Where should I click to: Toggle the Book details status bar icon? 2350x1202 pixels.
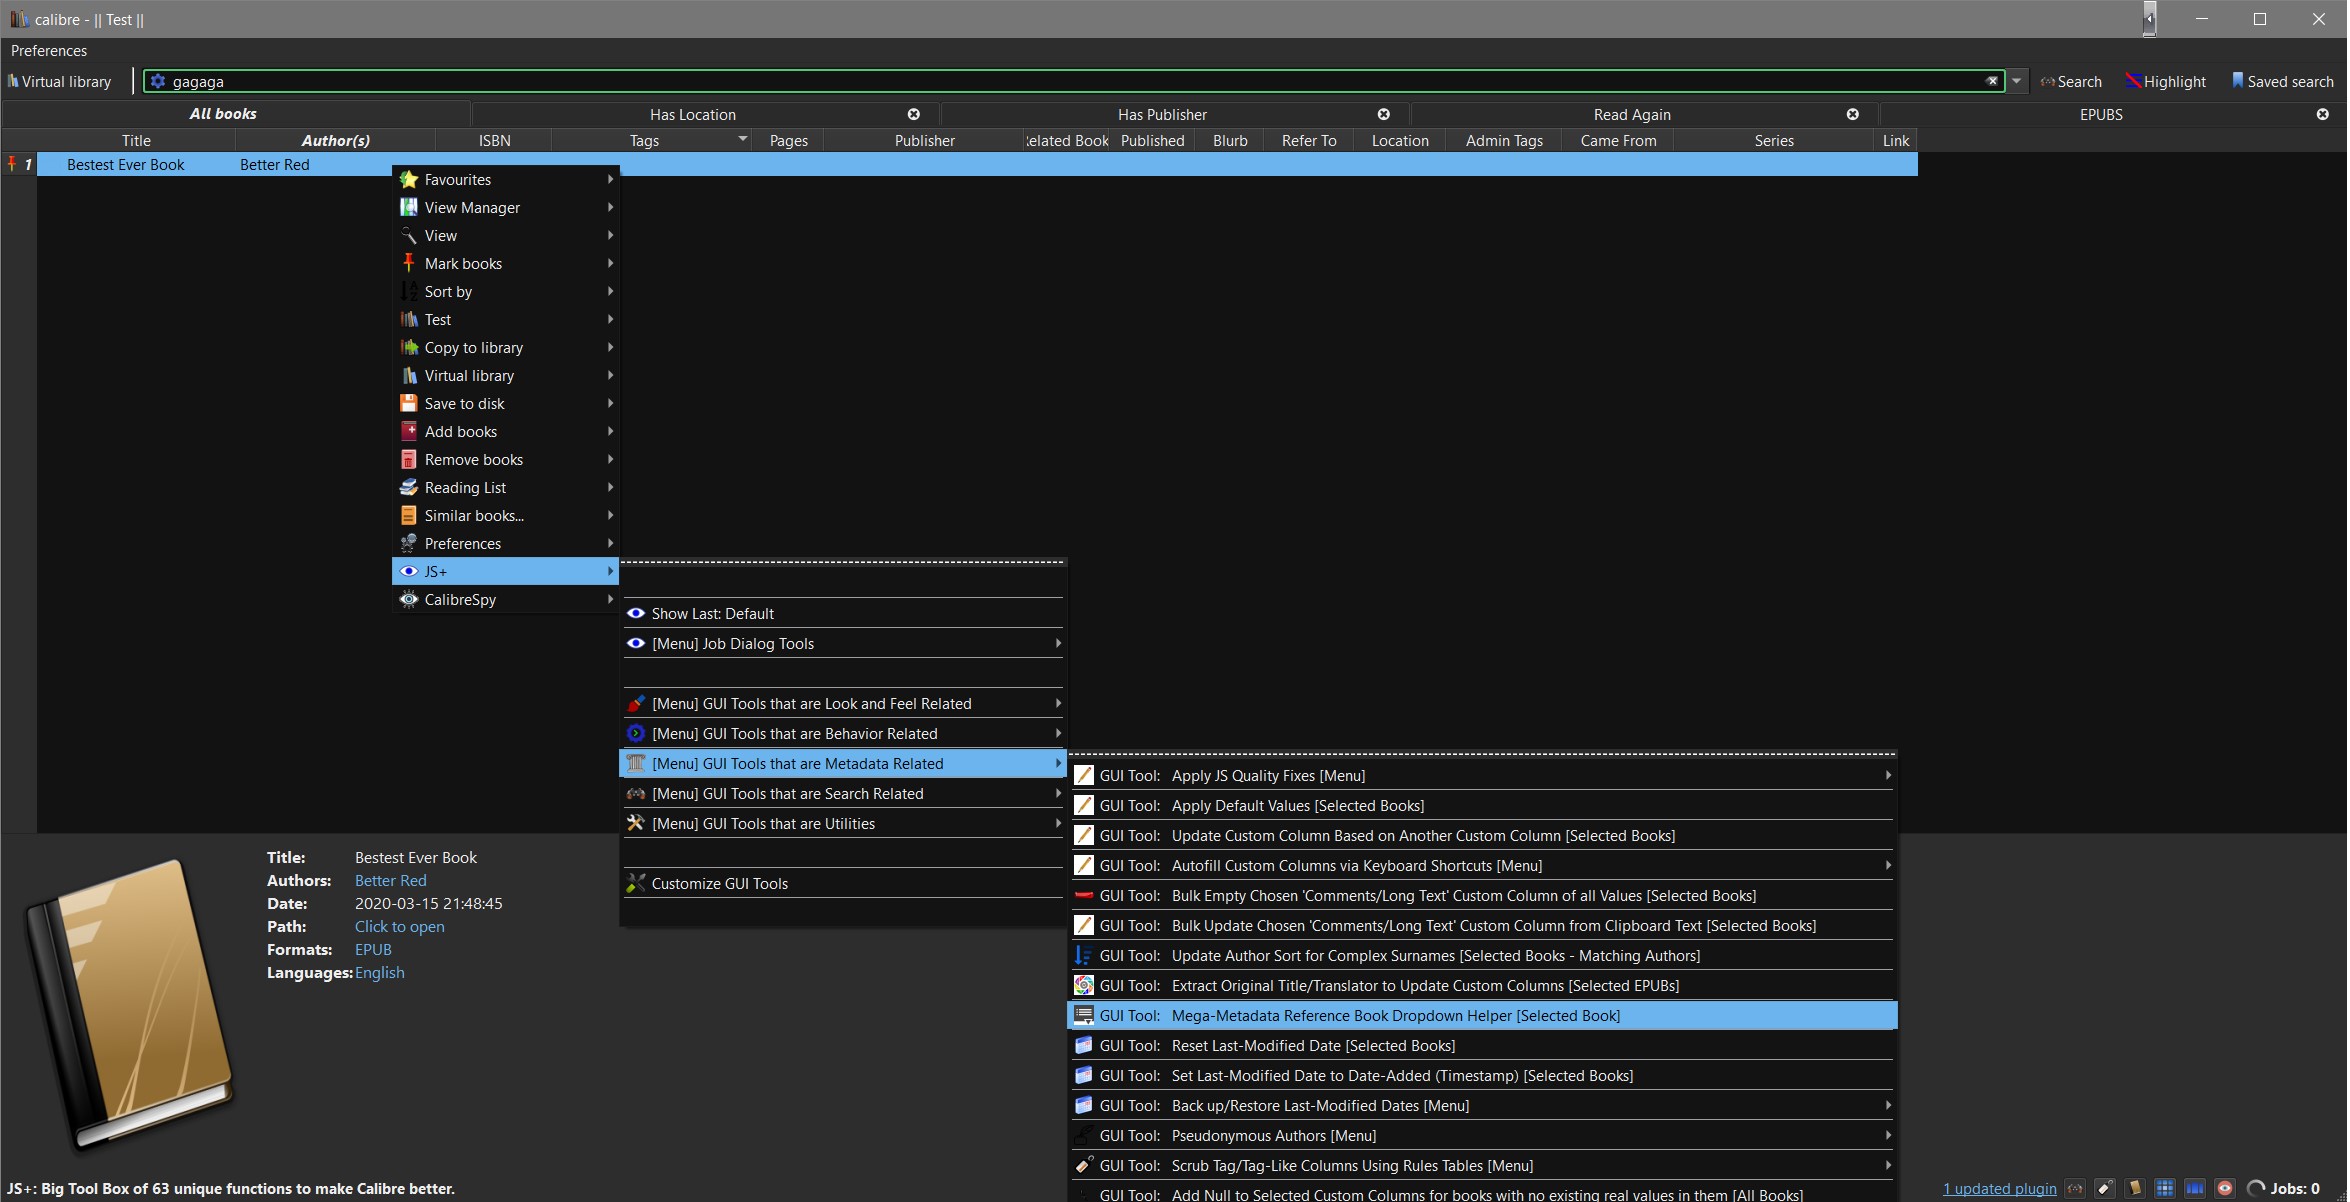[2135, 1188]
